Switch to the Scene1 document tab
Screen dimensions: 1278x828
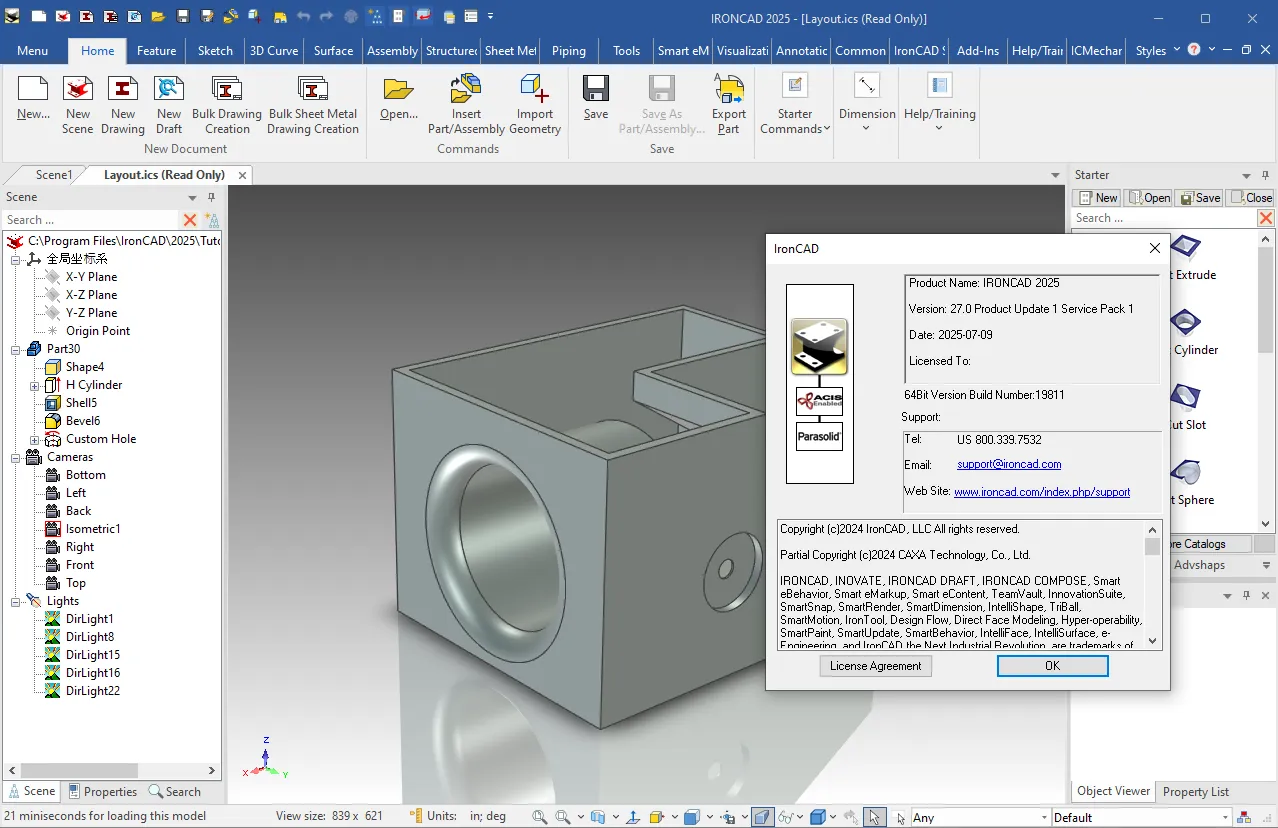[x=54, y=175]
